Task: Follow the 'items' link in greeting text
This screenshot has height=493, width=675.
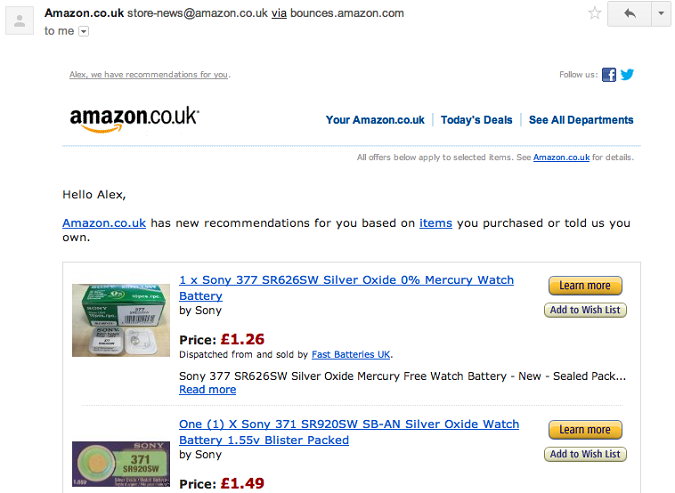Action: point(436,223)
